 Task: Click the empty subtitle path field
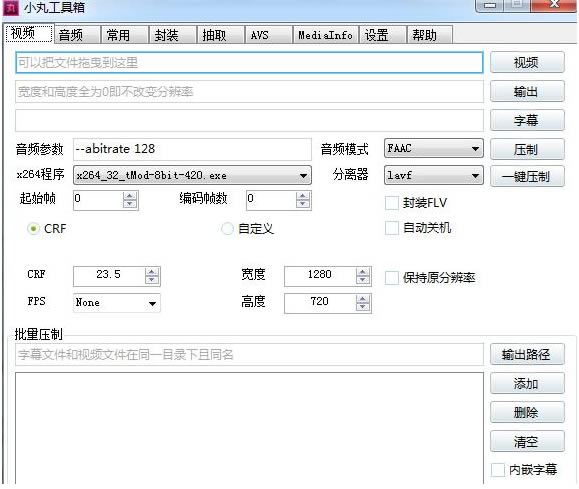[x=249, y=120]
